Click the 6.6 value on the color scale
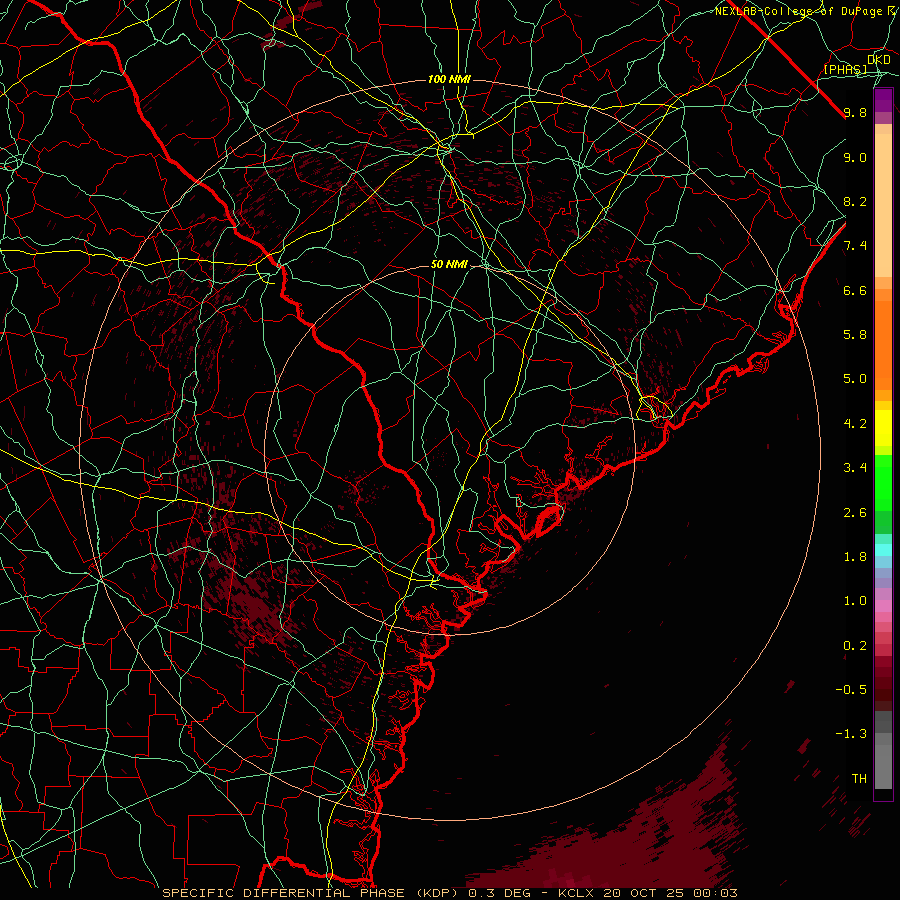900x900 pixels. pyautogui.click(x=855, y=290)
